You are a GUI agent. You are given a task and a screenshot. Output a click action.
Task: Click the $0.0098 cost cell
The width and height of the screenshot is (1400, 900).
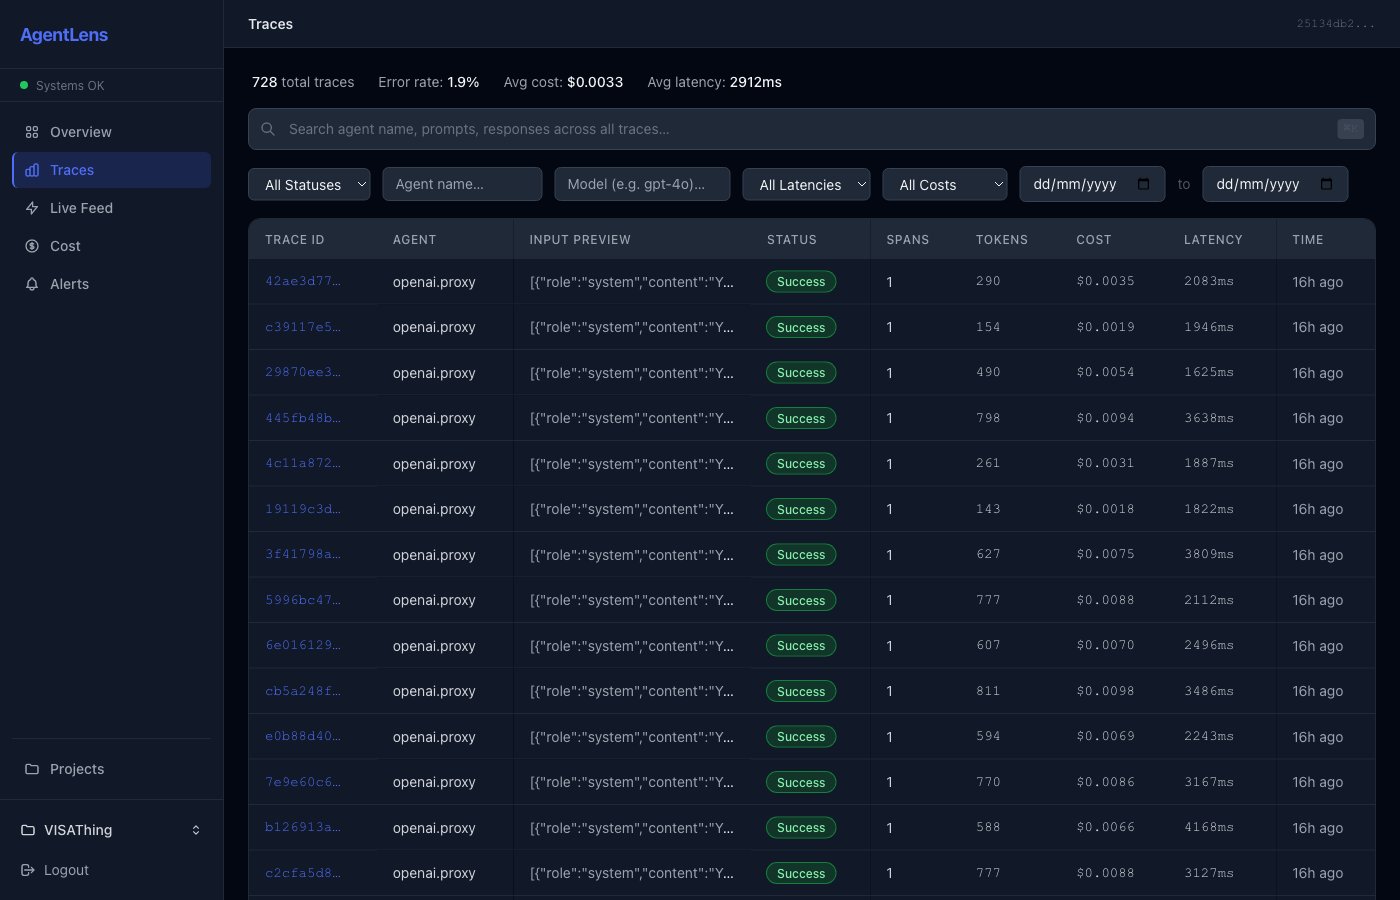tap(1105, 691)
